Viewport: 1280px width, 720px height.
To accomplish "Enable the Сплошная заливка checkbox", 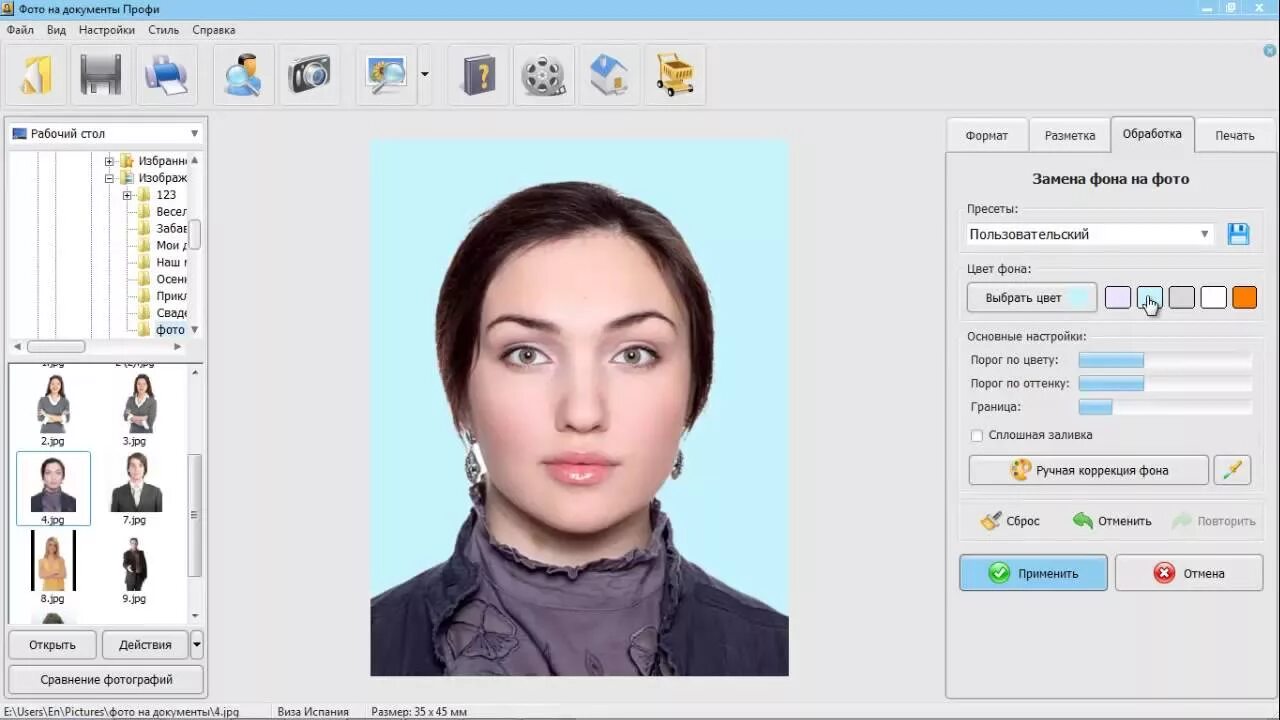I will 977,436.
